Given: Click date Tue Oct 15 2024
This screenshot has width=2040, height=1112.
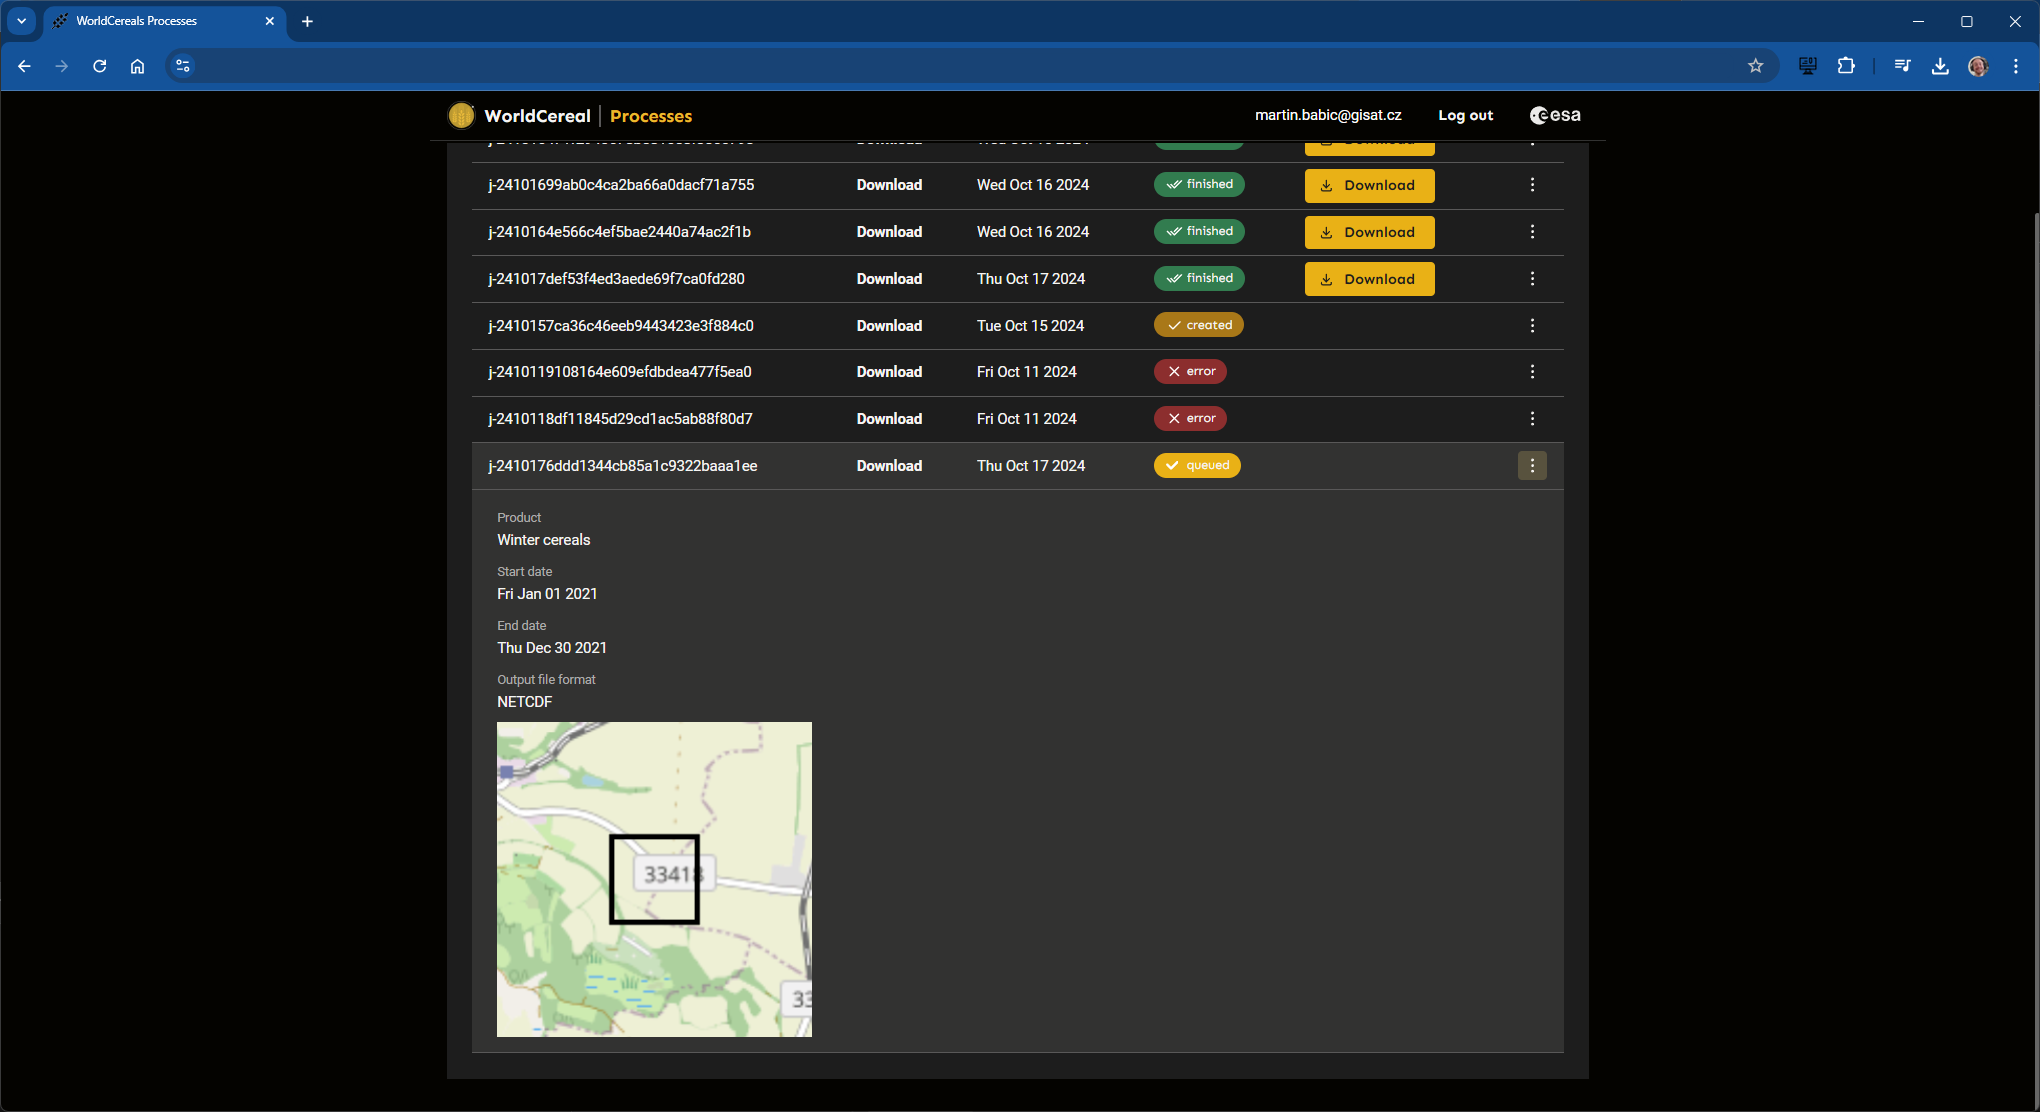Looking at the screenshot, I should point(1030,326).
